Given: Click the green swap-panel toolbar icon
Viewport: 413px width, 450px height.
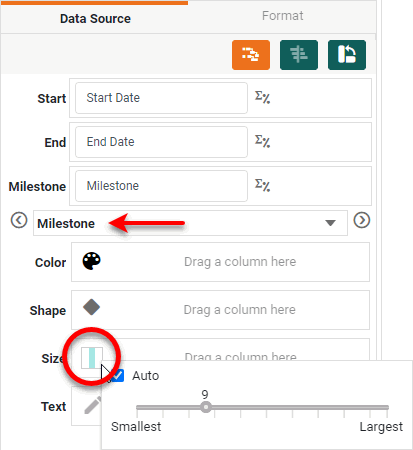Looking at the screenshot, I should (x=347, y=55).
